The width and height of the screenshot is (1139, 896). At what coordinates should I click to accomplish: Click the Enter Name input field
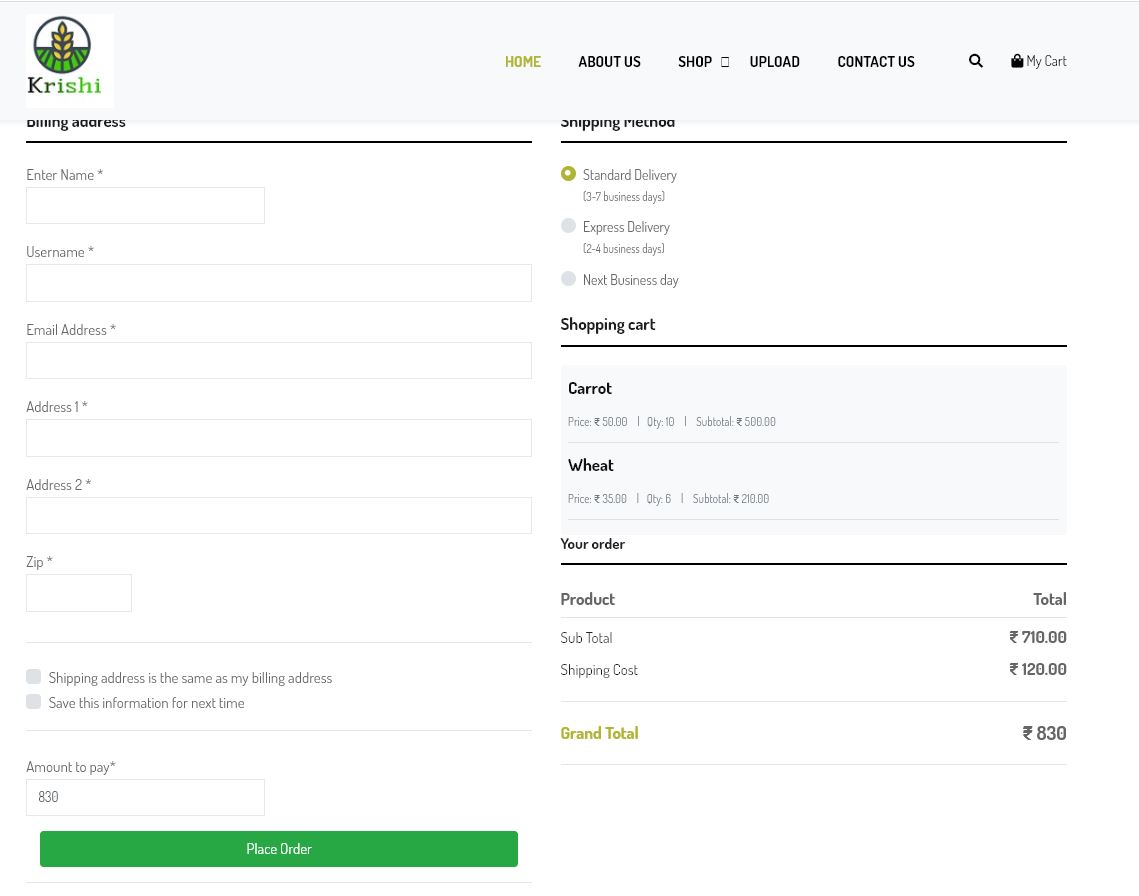click(x=145, y=205)
